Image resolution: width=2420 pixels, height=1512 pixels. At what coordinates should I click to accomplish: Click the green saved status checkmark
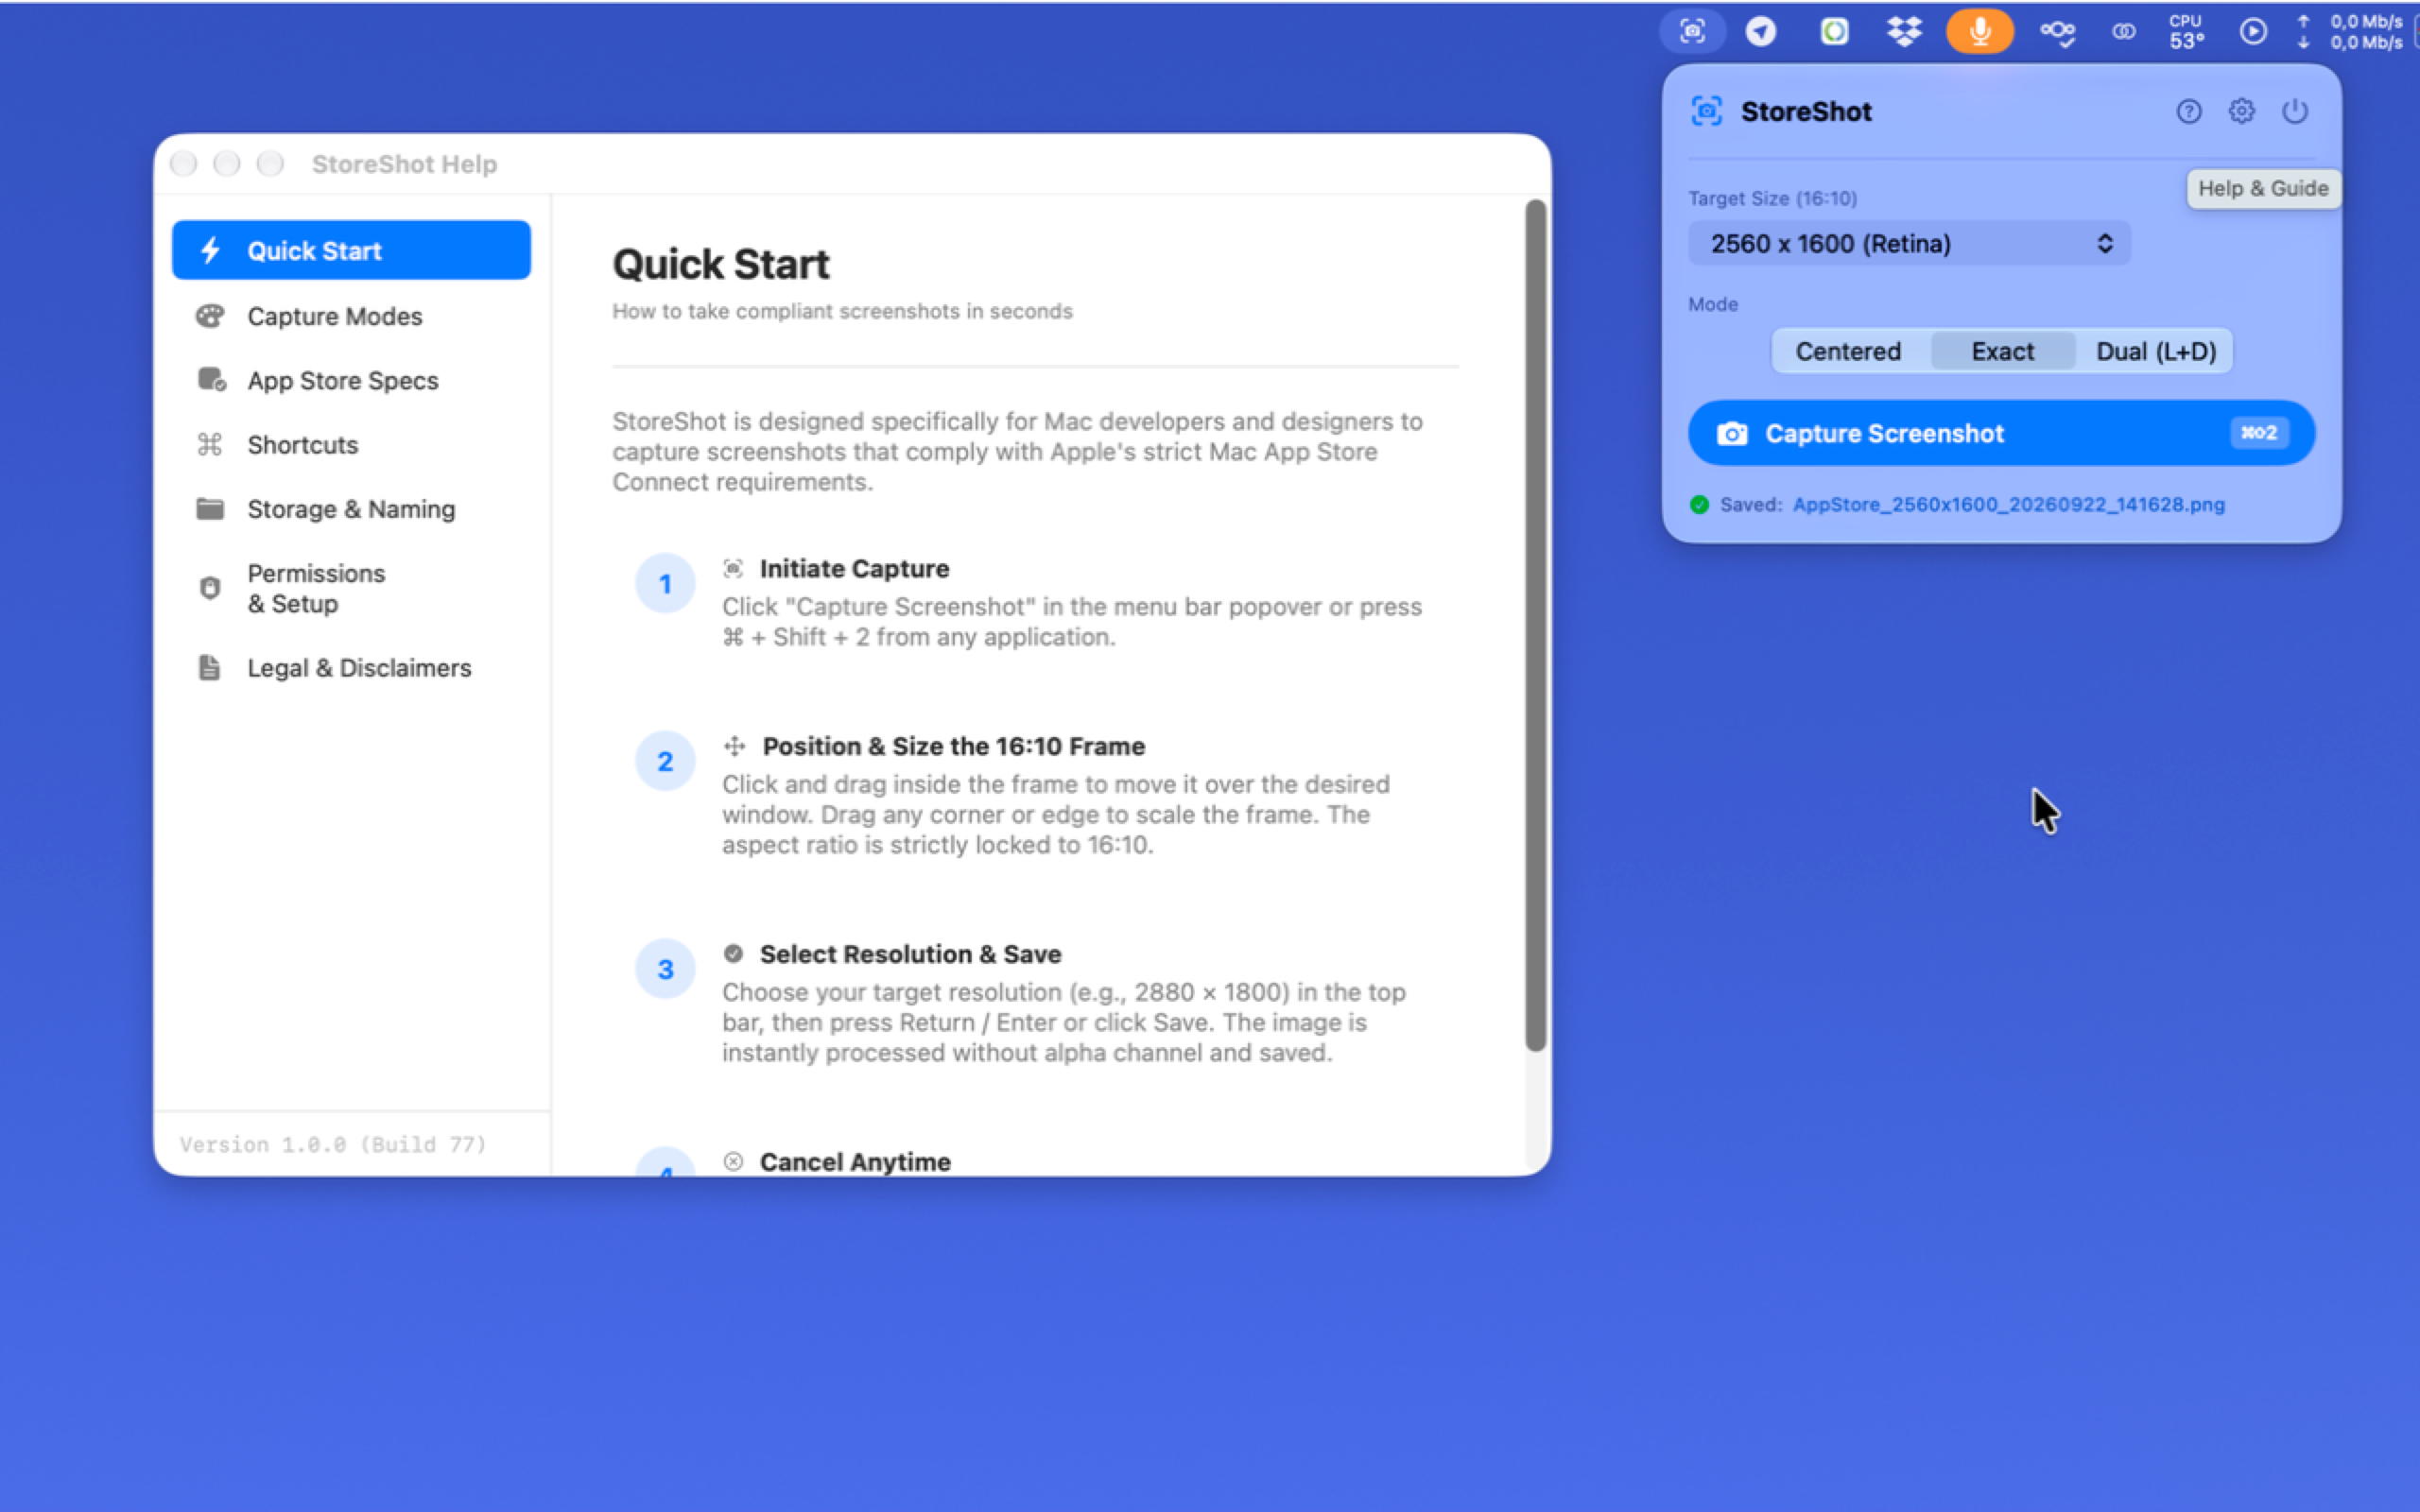point(1699,504)
